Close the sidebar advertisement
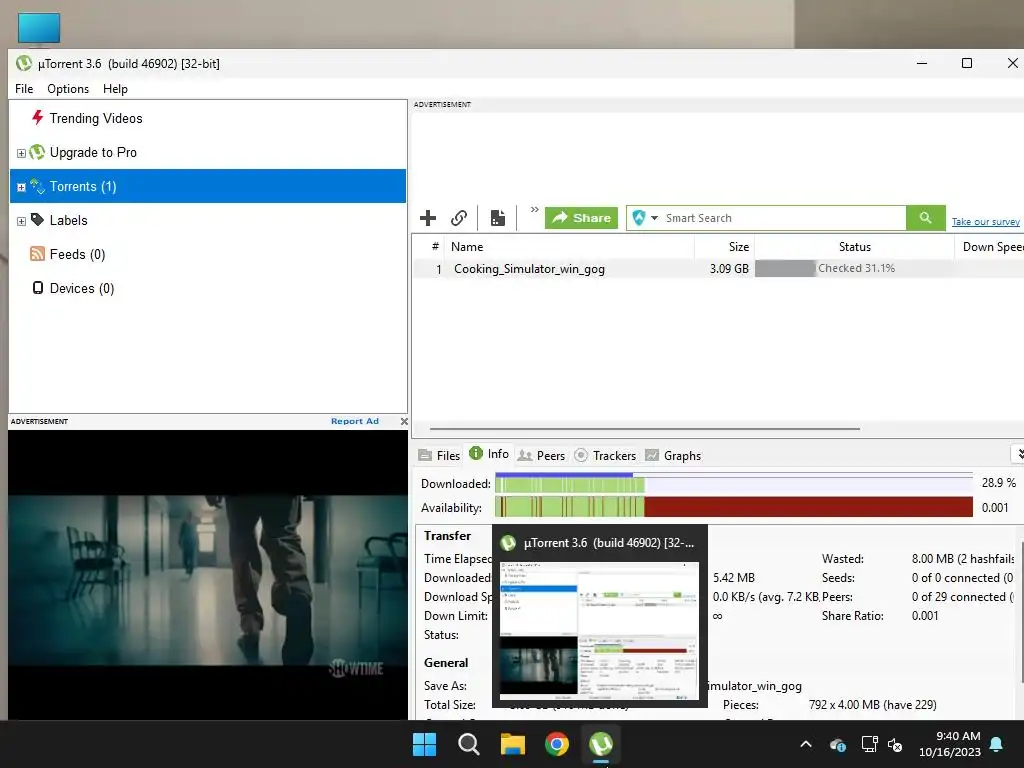The image size is (1024, 768). pyautogui.click(x=404, y=421)
